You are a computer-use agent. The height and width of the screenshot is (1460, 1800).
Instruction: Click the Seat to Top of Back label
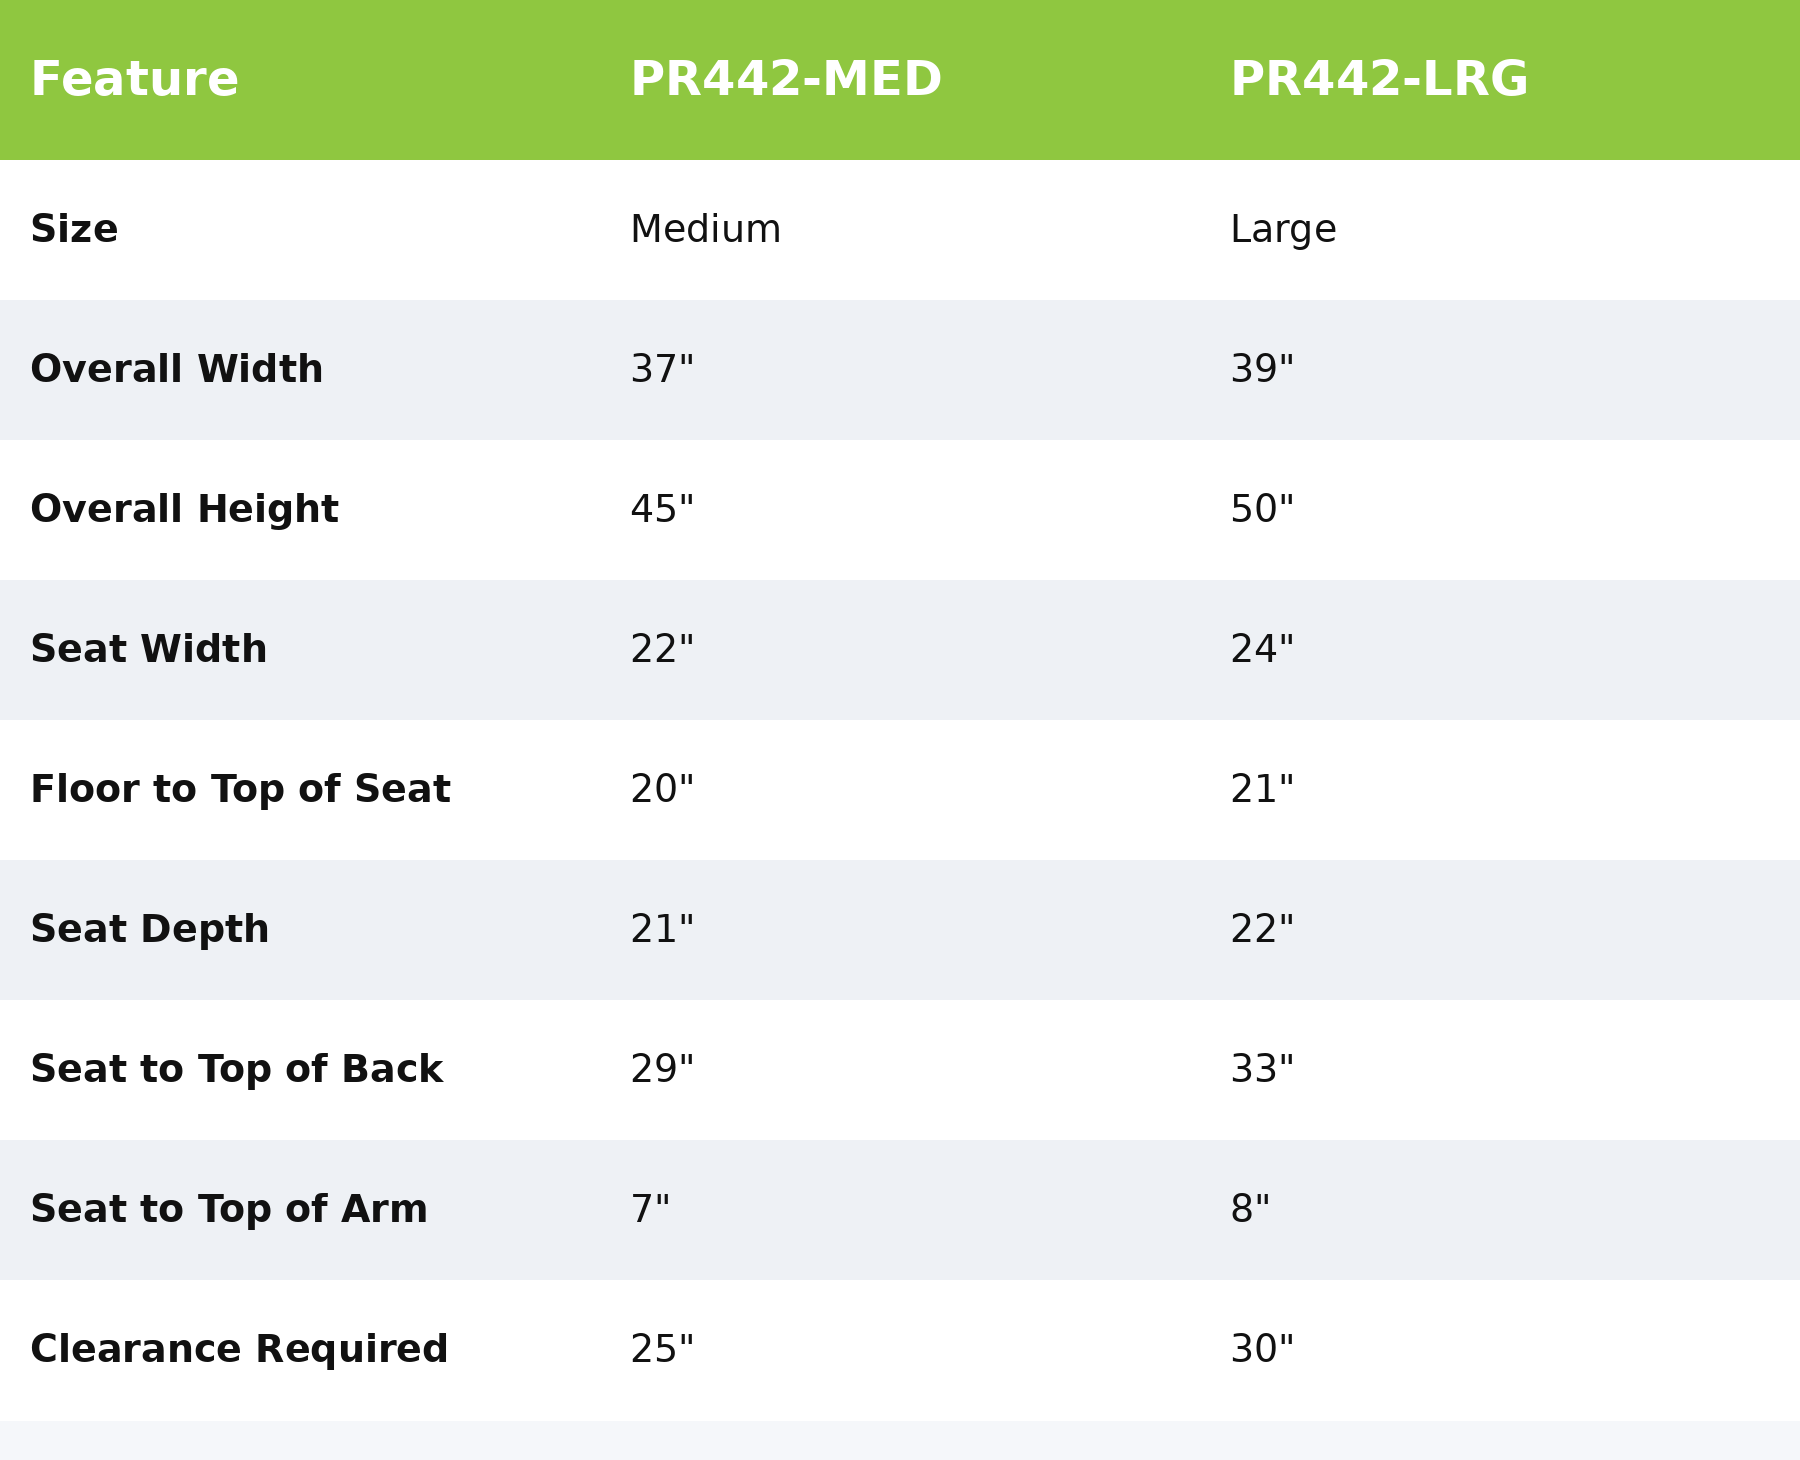point(236,1070)
